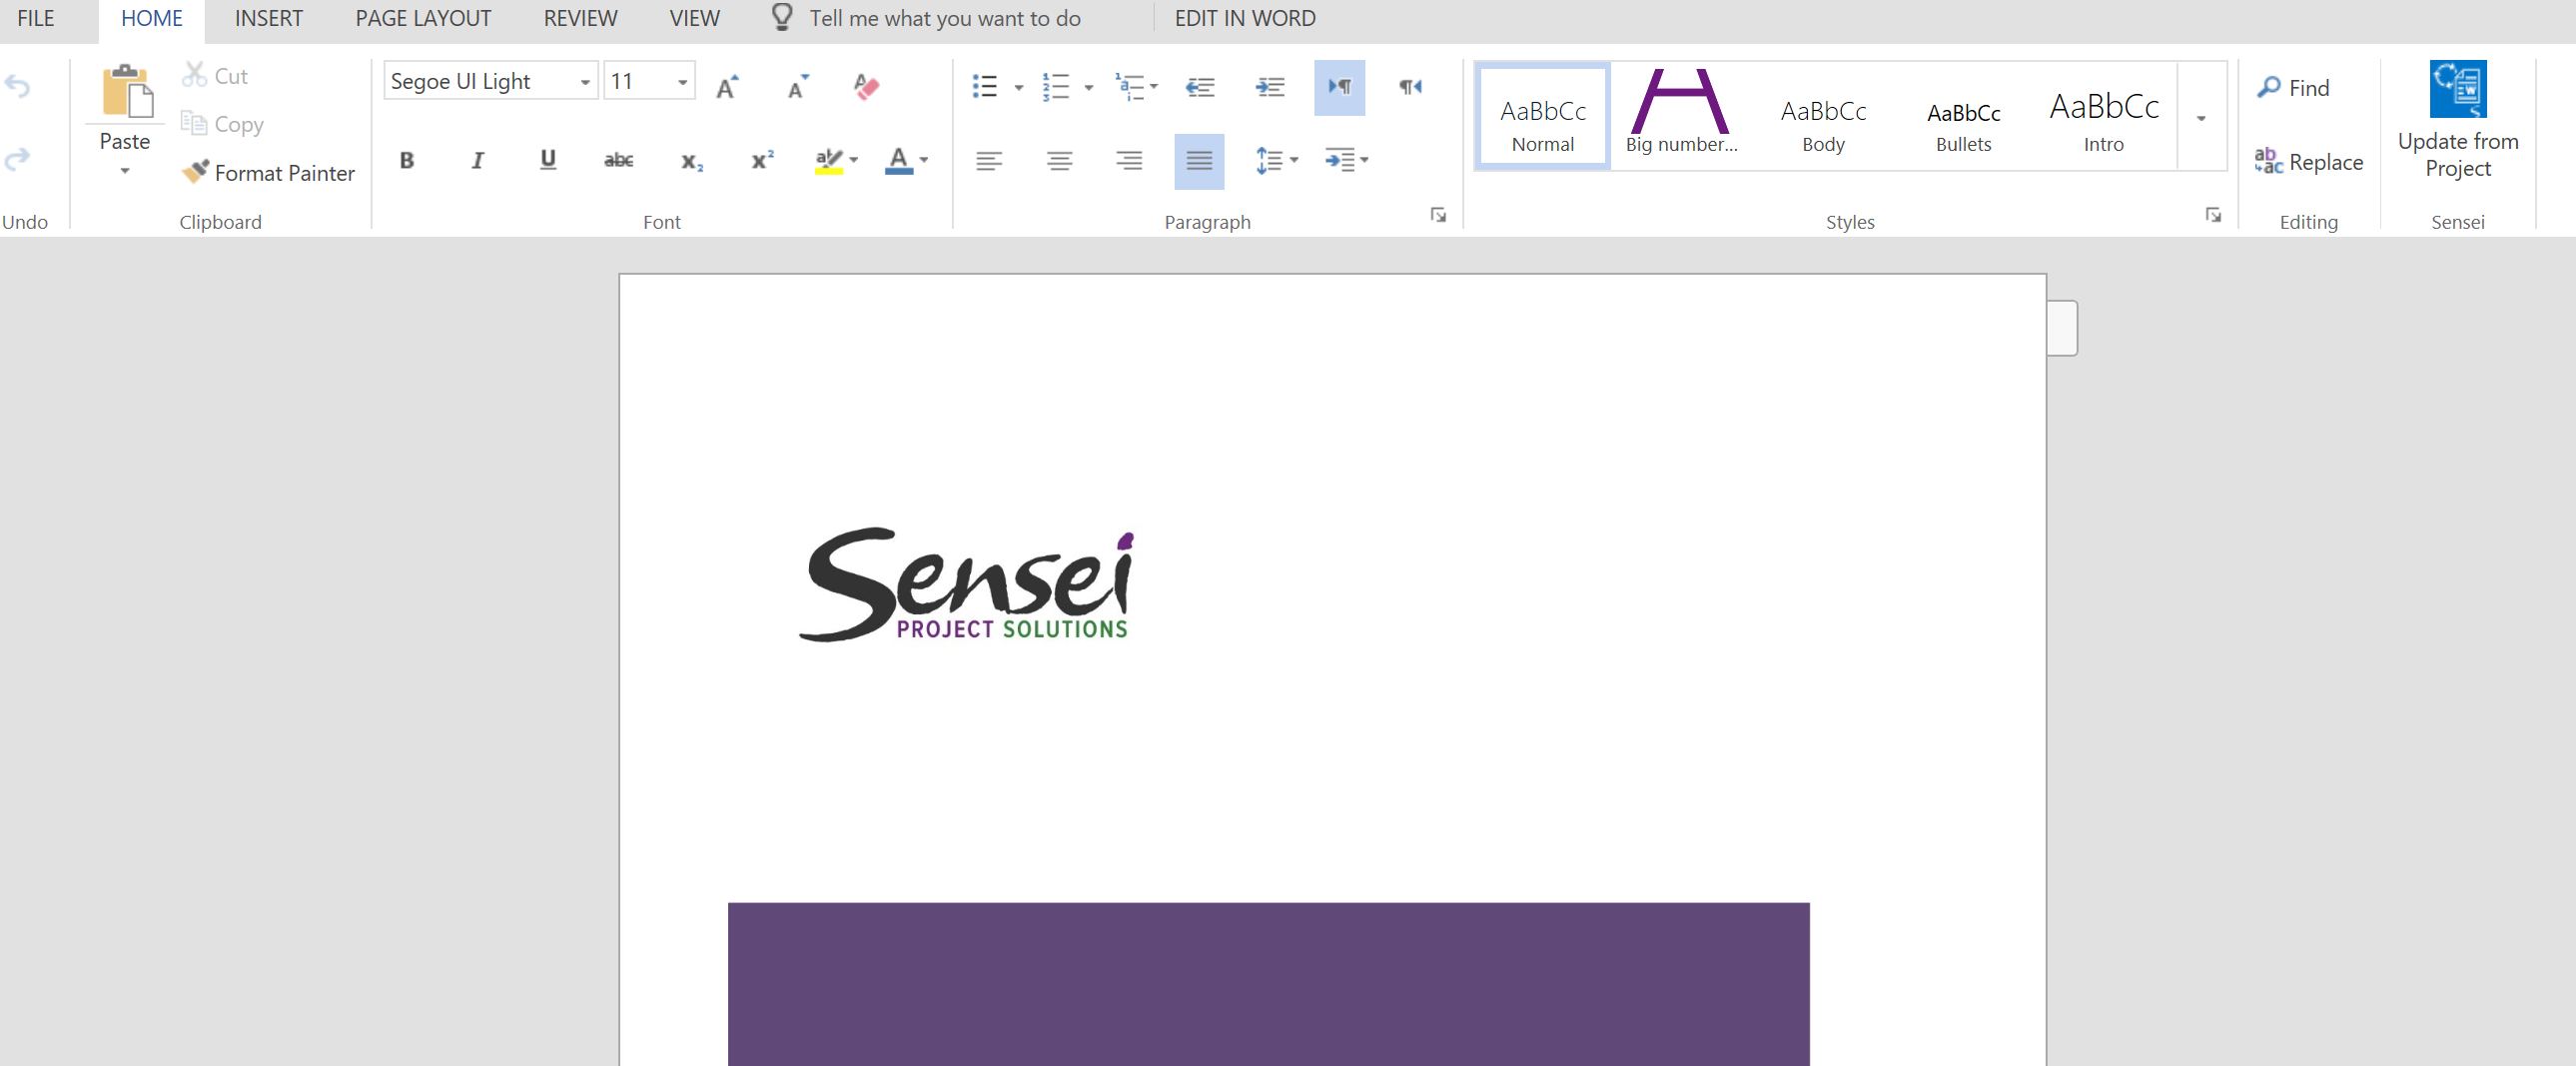Click the purple banner in document
The image size is (2576, 1066).
[1268, 984]
